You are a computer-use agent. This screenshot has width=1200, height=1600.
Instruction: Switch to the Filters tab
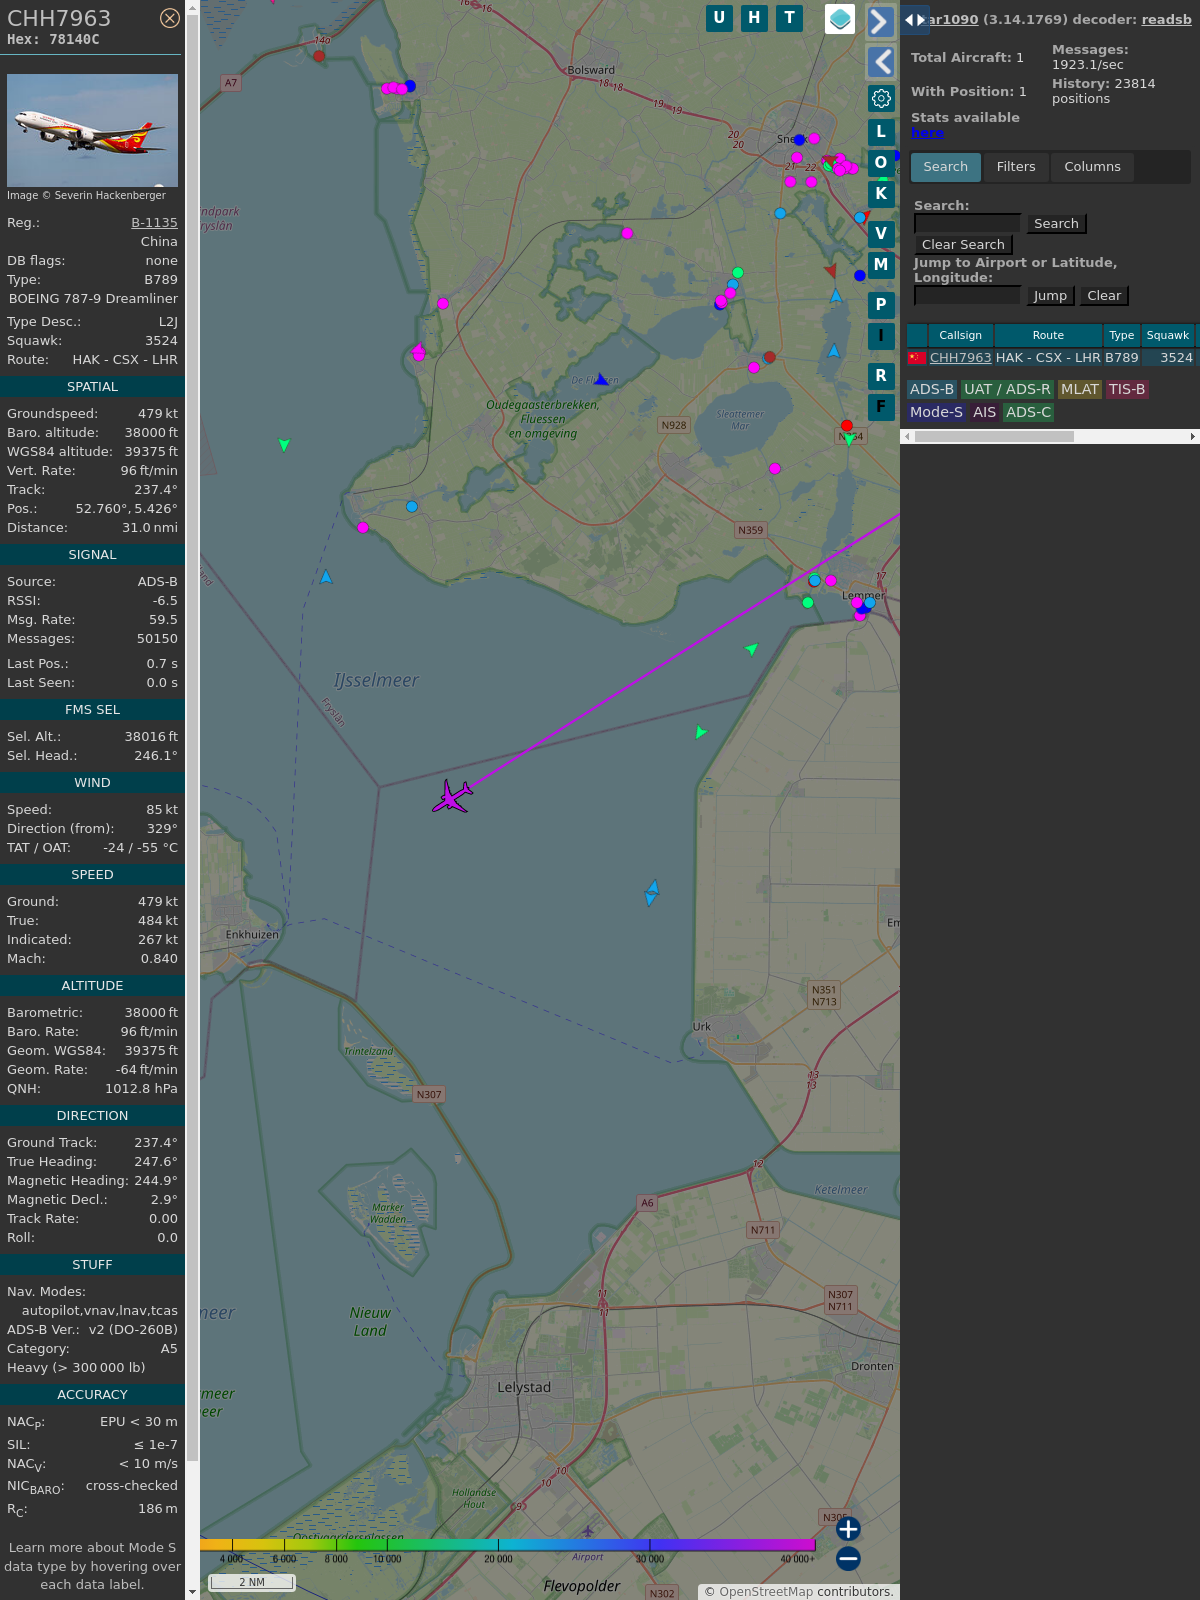point(1015,167)
